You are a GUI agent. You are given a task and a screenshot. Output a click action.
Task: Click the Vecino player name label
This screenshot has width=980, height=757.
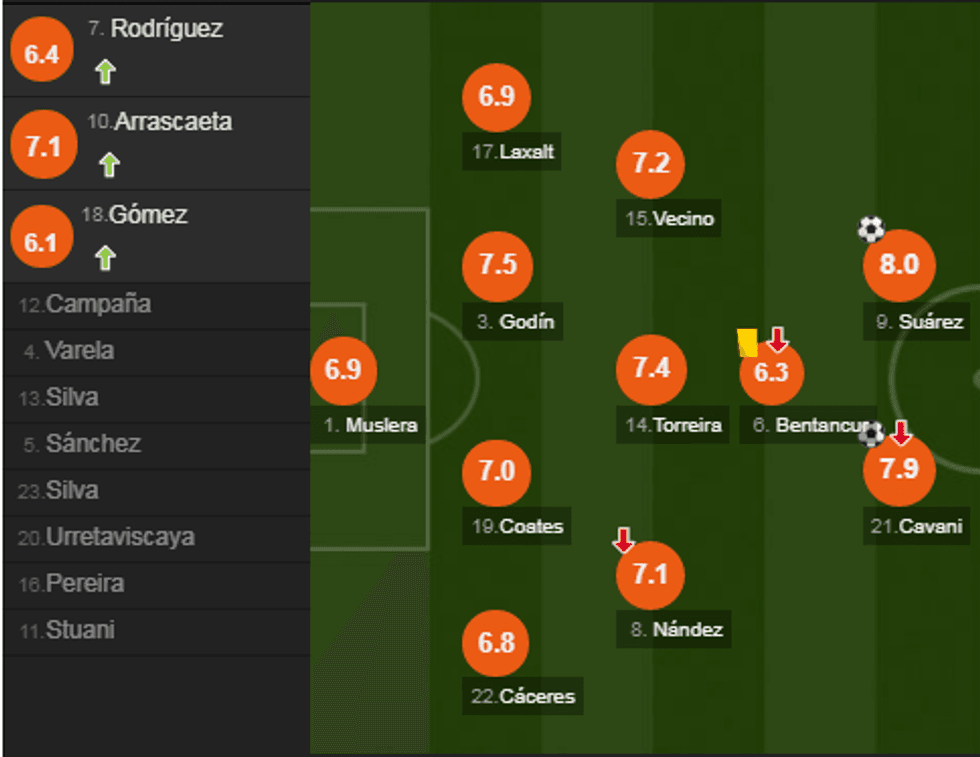click(x=671, y=219)
